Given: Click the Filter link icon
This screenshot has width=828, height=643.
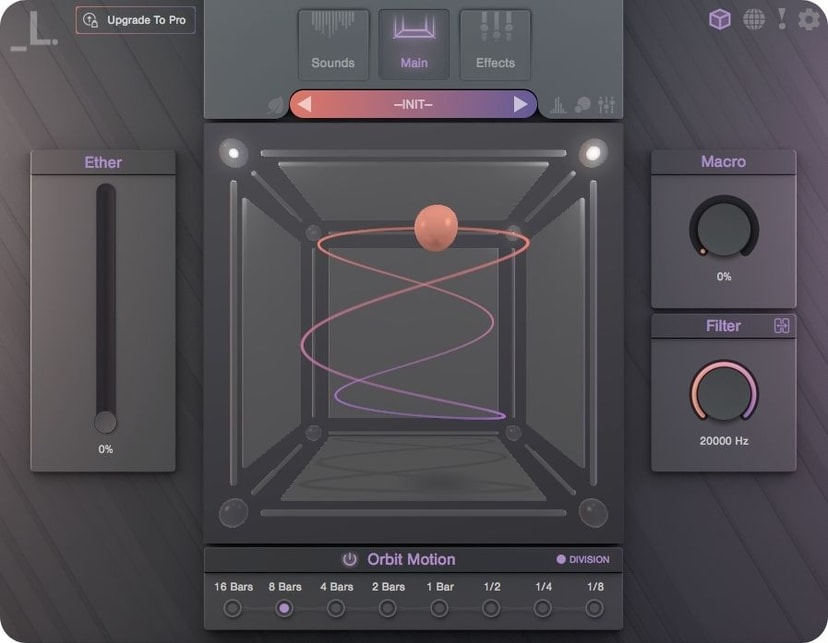Looking at the screenshot, I should pyautogui.click(x=782, y=326).
